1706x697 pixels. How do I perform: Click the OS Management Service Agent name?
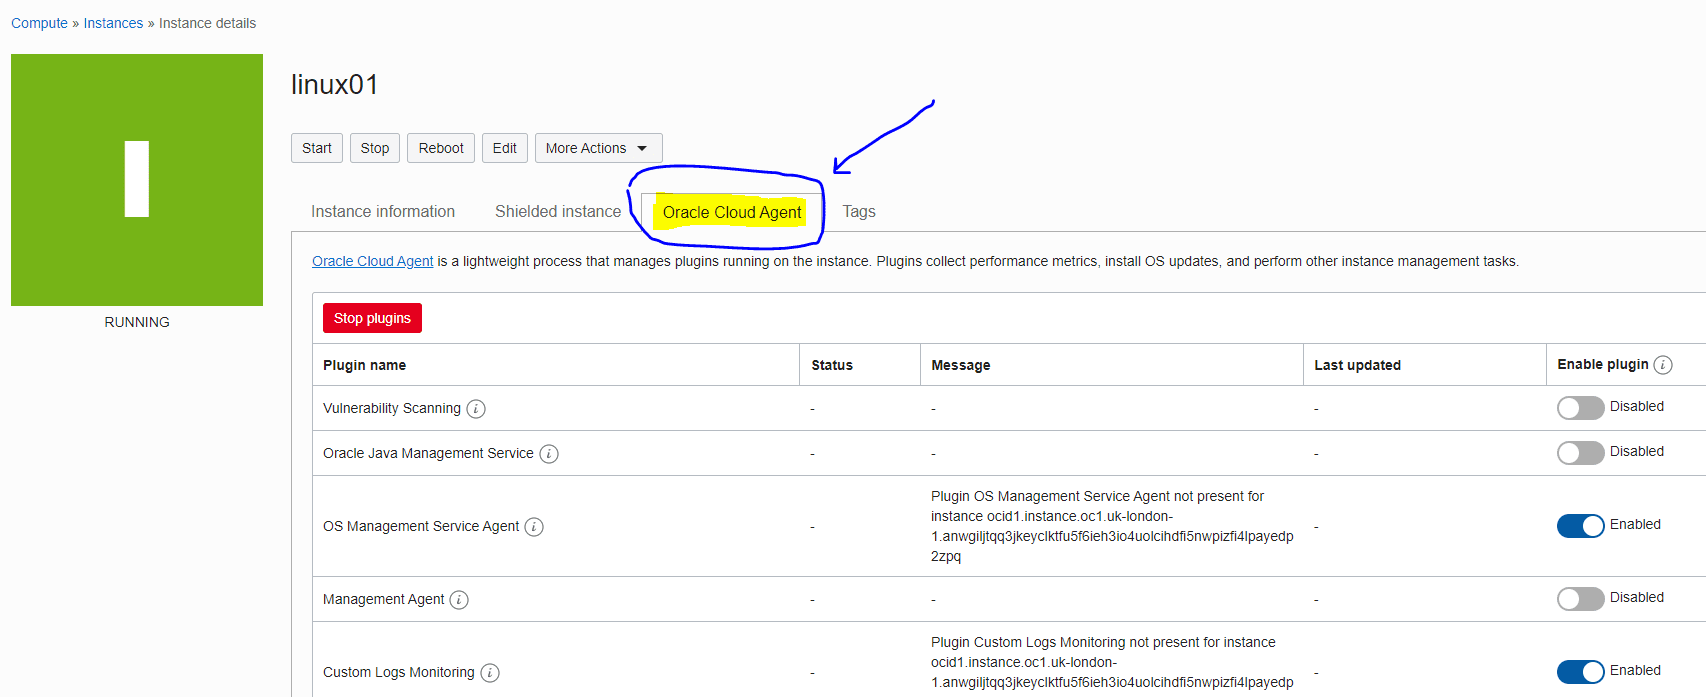pyautogui.click(x=421, y=526)
